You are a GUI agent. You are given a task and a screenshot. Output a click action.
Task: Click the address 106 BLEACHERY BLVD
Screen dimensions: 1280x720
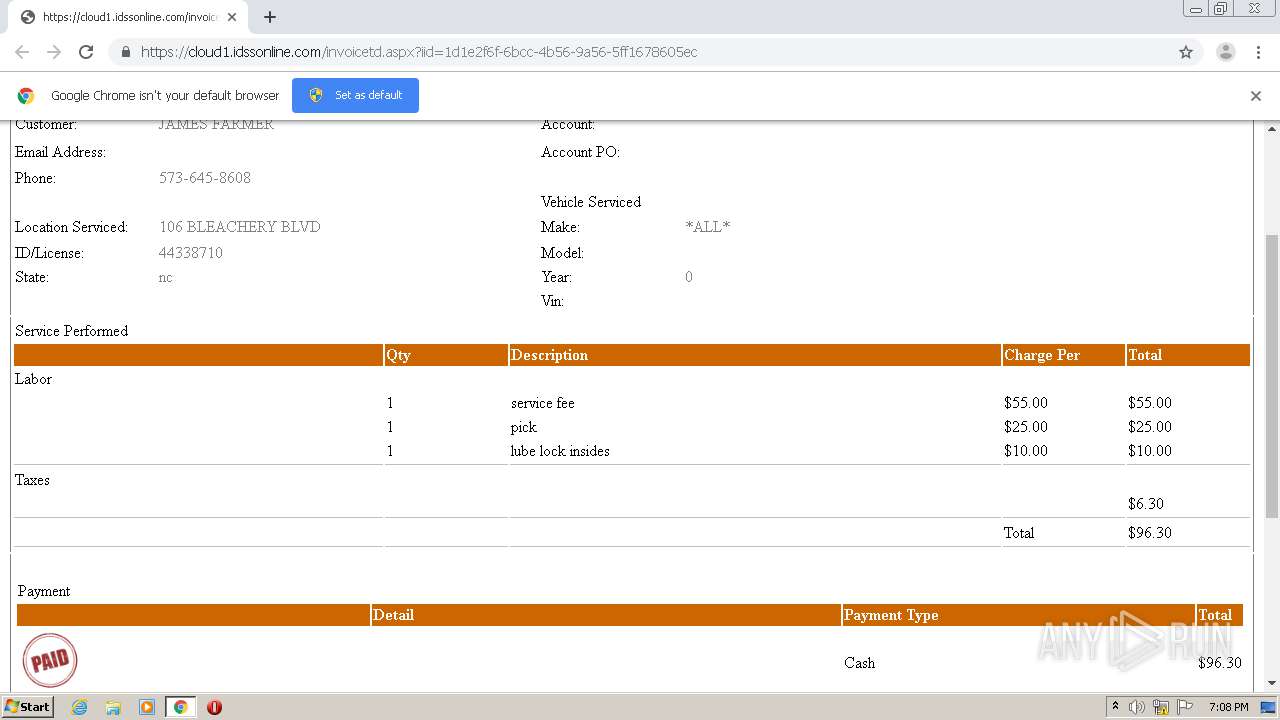240,227
